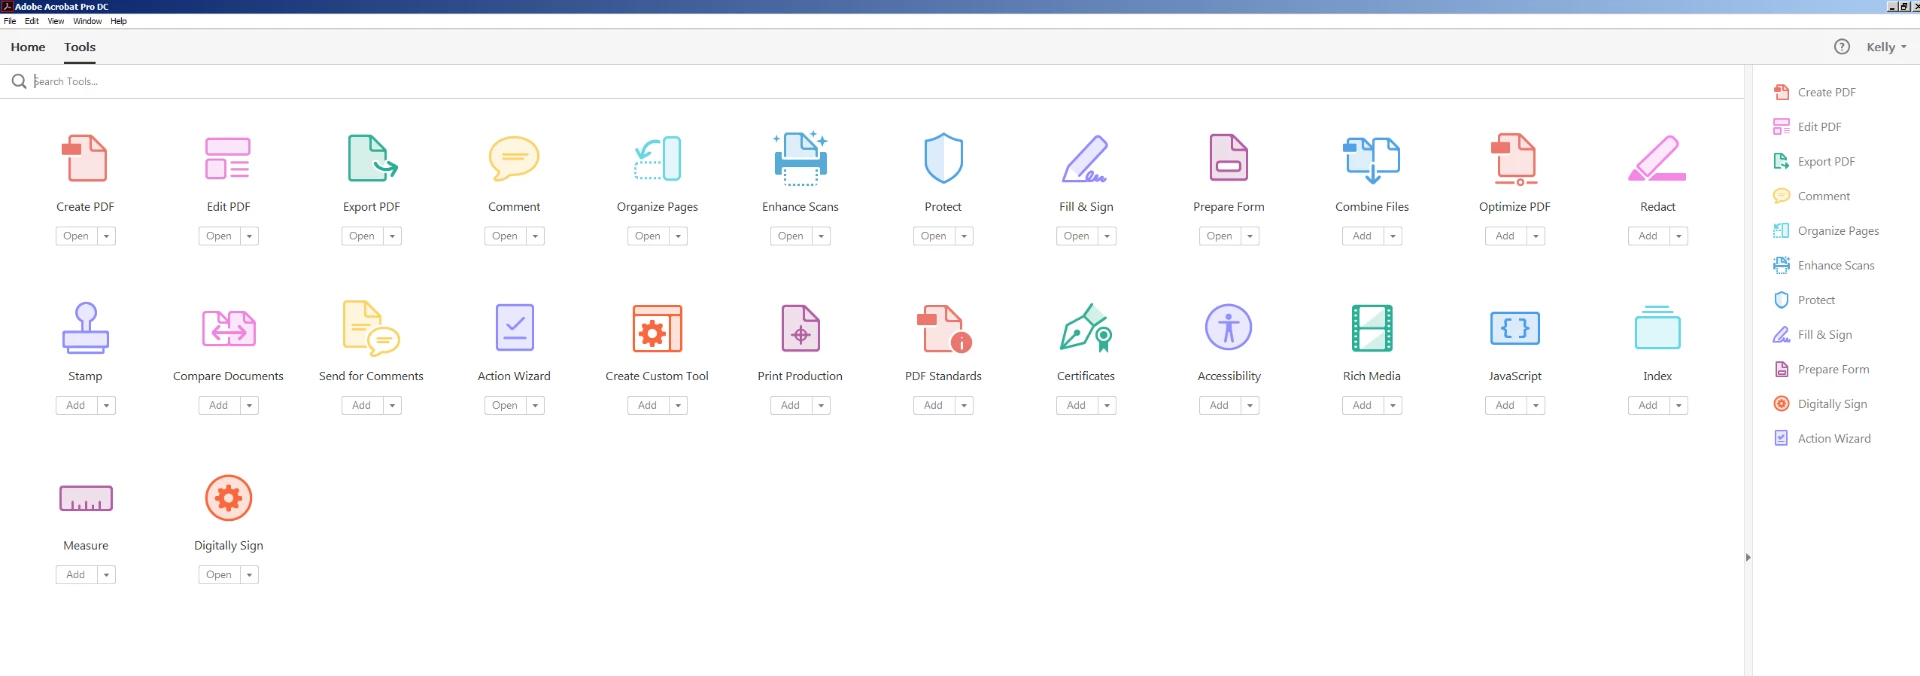1920x676 pixels.
Task: Expand the dropdown arrow under Create PDF
Action: [106, 237]
